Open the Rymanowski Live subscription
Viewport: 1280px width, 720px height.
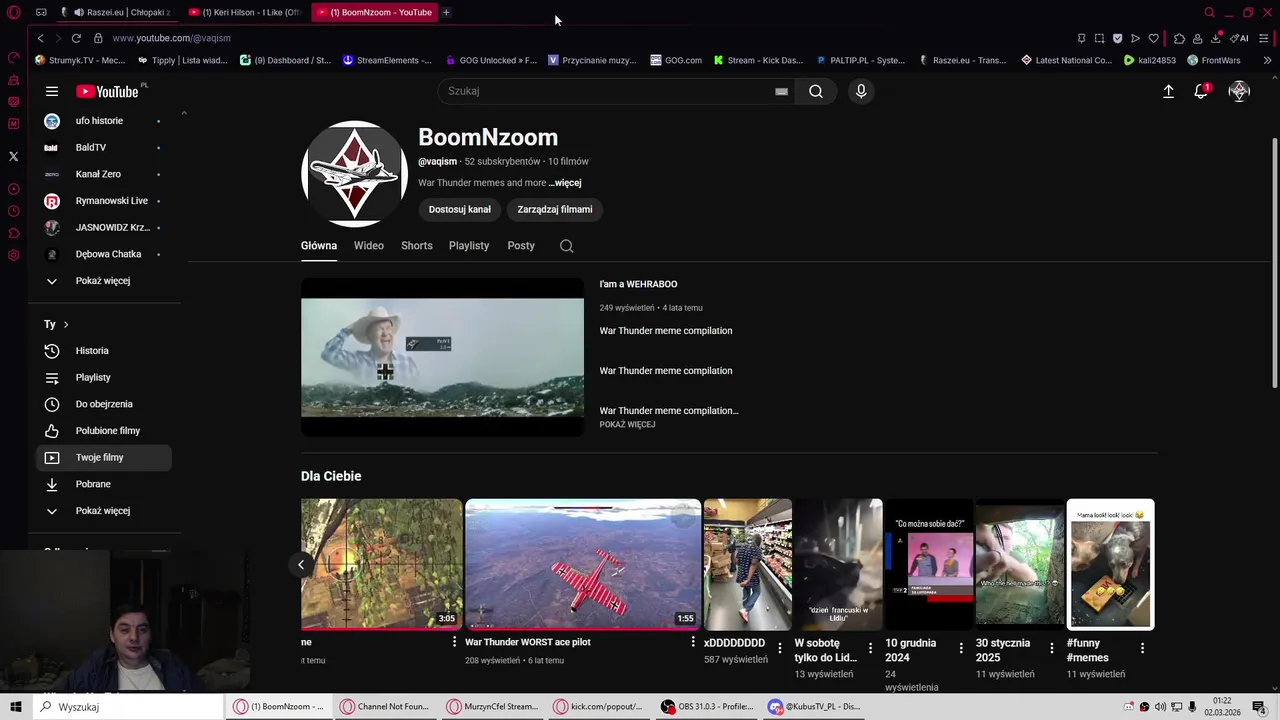click(x=105, y=201)
